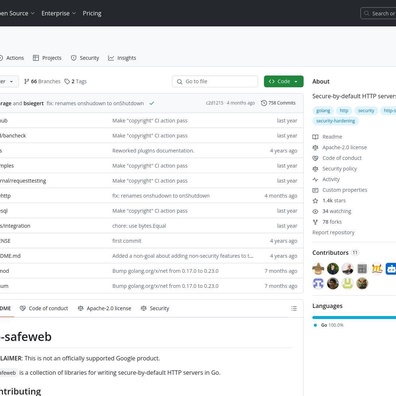Open the Apache-2.0 license sidebar link
The width and height of the screenshot is (396, 396).
pyautogui.click(x=340, y=147)
